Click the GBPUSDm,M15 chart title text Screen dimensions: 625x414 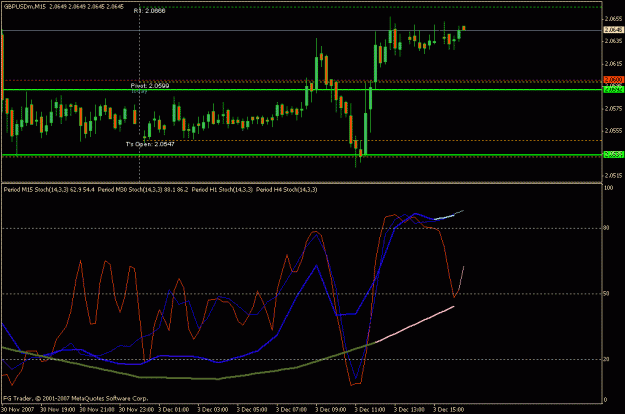click(x=25, y=6)
